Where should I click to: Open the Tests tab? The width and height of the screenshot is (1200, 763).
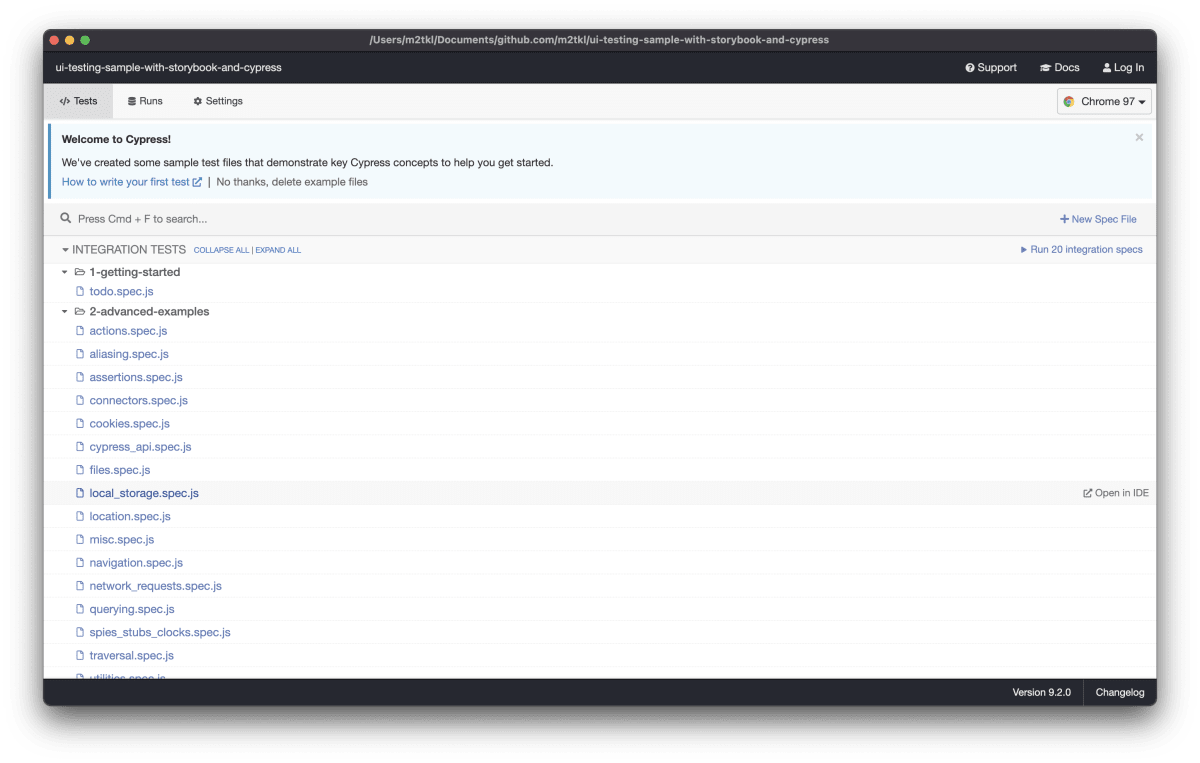tap(78, 101)
